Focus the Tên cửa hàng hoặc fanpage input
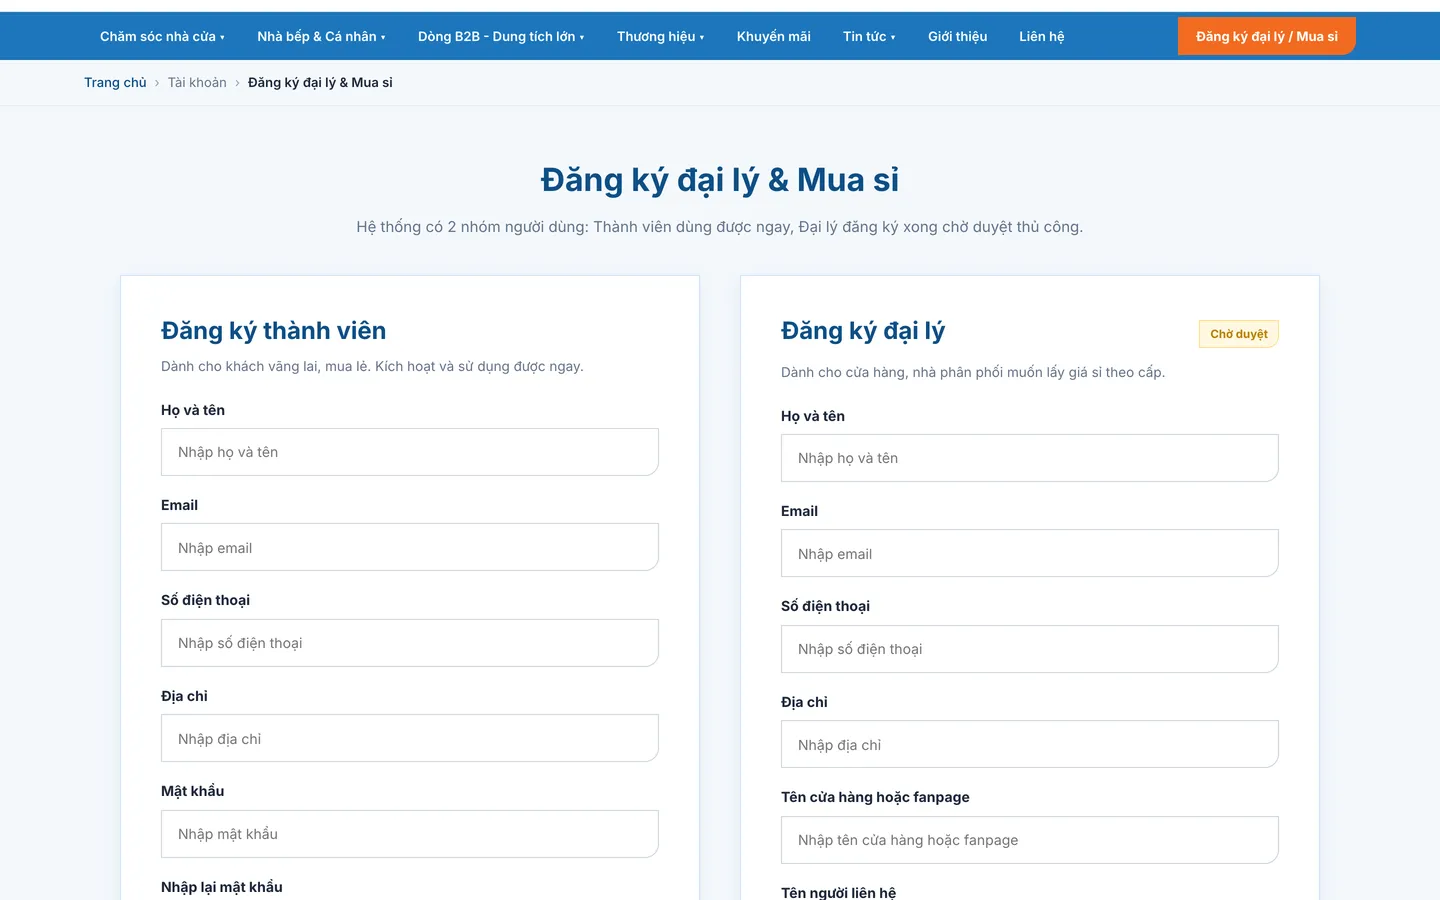The height and width of the screenshot is (900, 1440). point(1030,840)
